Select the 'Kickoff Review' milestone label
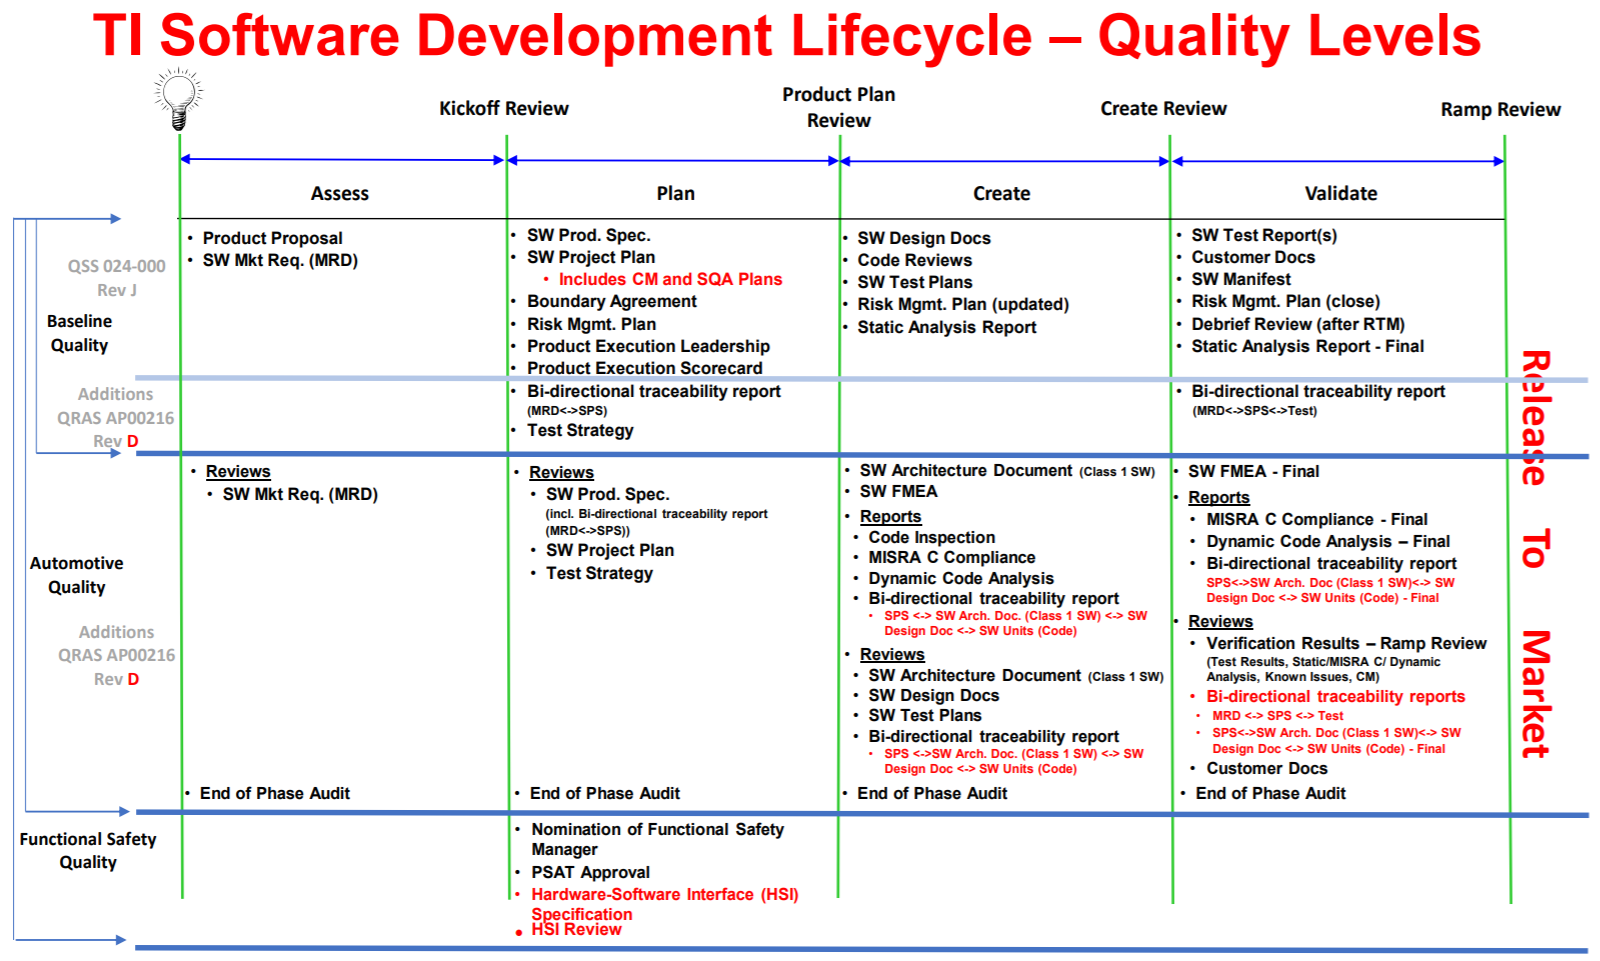1600x961 pixels. click(x=504, y=109)
